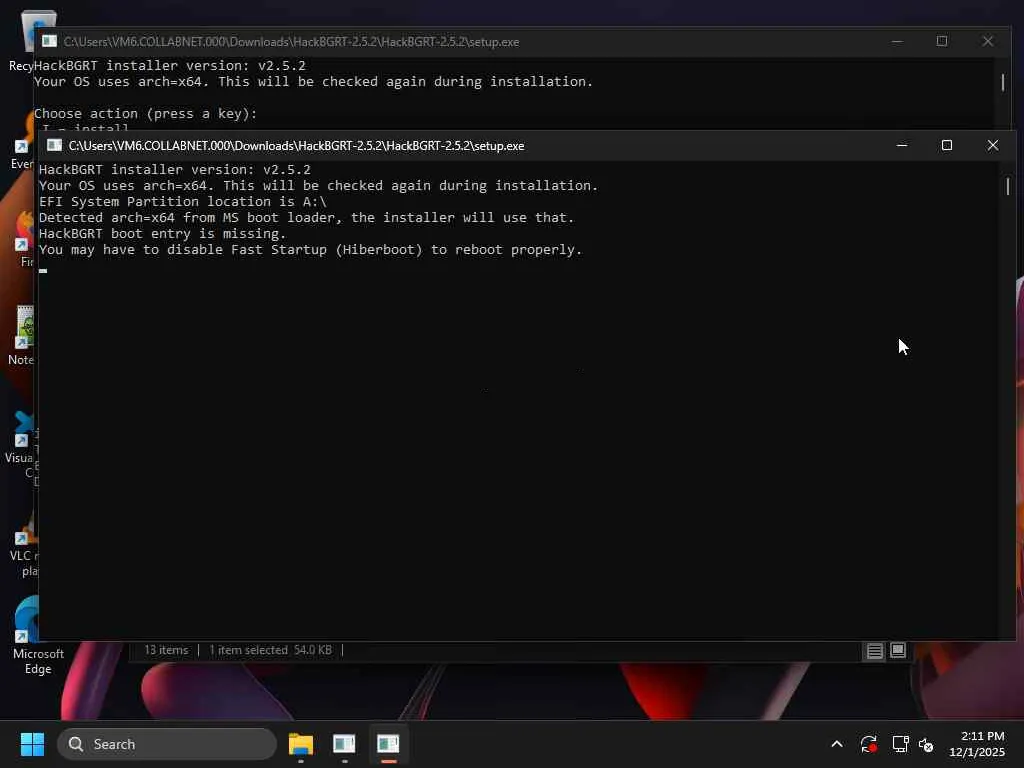Switch Explorer to details view icon

coord(874,650)
